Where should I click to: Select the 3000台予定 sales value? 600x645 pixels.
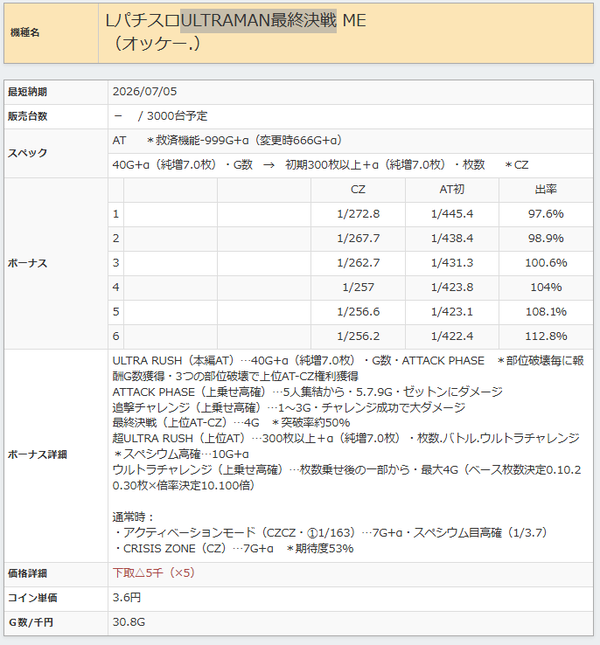(x=177, y=116)
